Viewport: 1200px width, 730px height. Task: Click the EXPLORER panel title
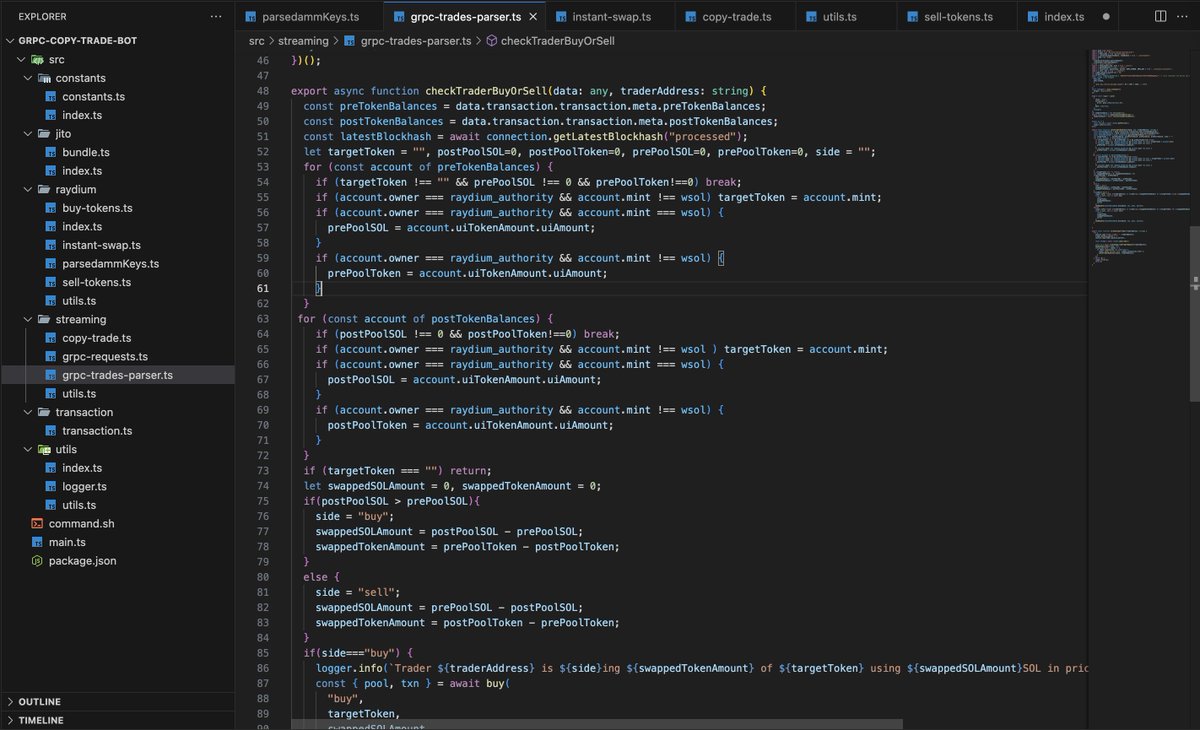[x=42, y=17]
